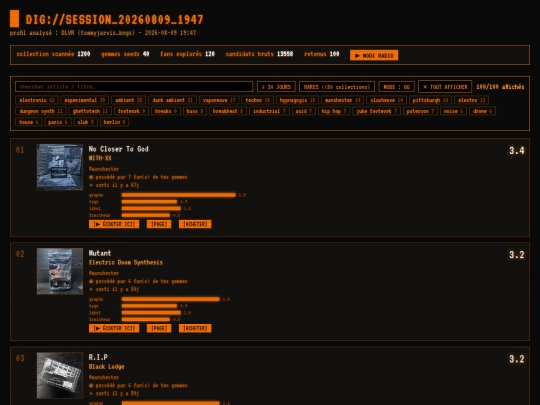Click the 'DIG://SESSION_20260809_1947' header title
The height and width of the screenshot is (405, 540).
click(x=114, y=20)
